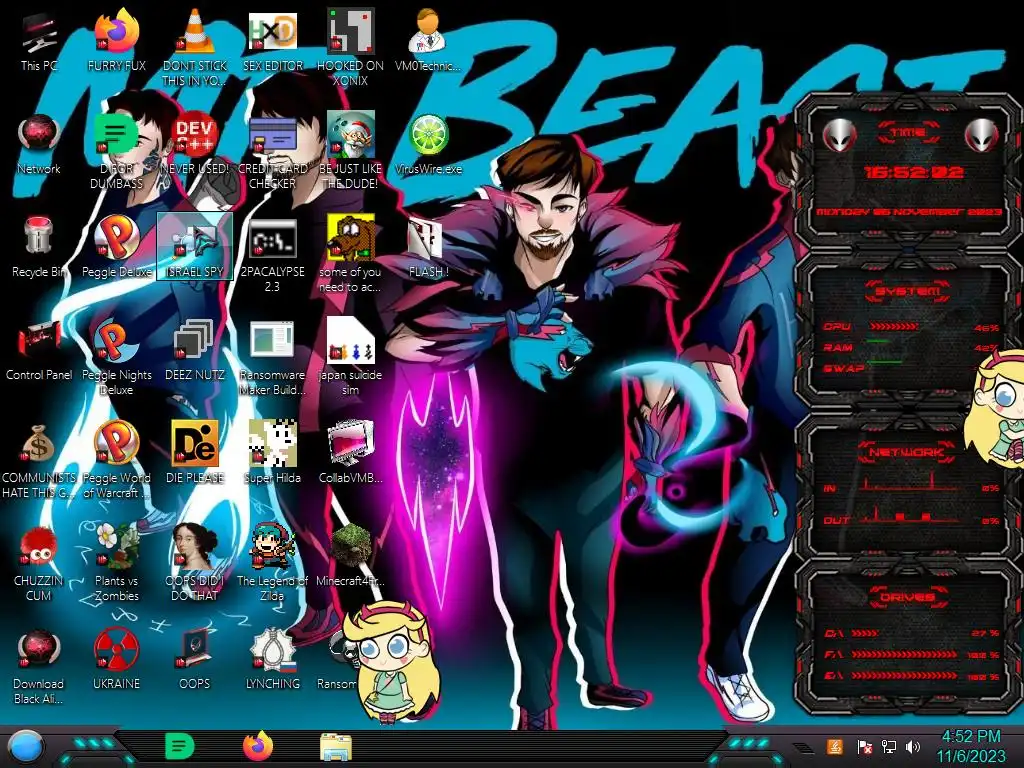Click the right alien head in the Time widget
The height and width of the screenshot is (768, 1024).
pyautogui.click(x=981, y=135)
